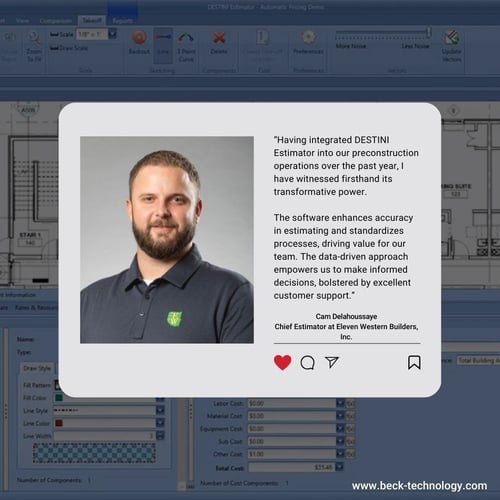Open the Material Cost dropdown arrow
Viewport: 500px width, 500px height.
(x=340, y=416)
